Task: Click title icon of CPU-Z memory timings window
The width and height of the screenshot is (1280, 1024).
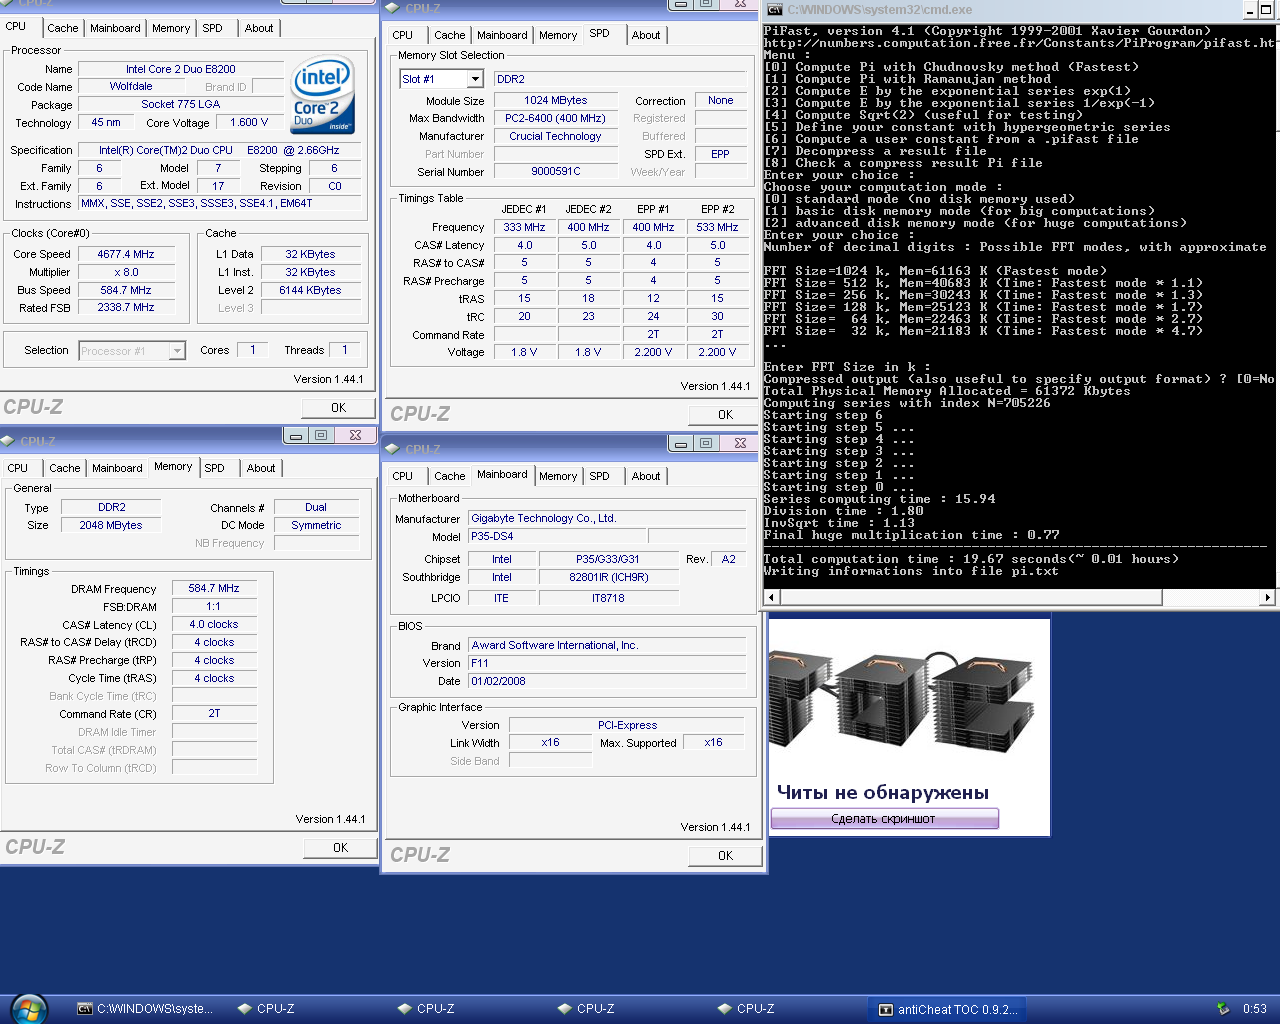Action: coord(8,441)
